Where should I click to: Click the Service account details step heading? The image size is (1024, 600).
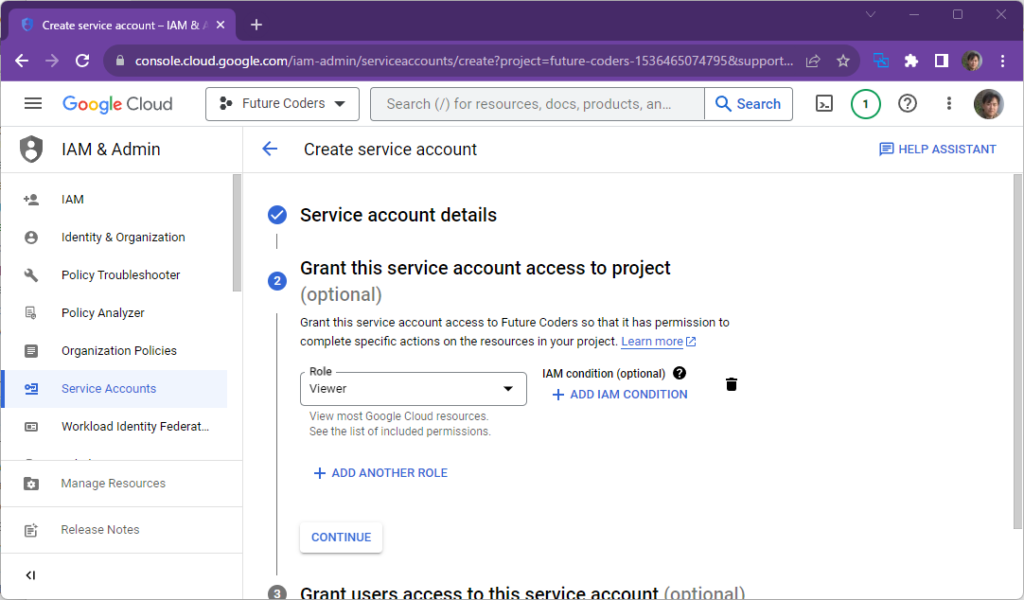[398, 215]
